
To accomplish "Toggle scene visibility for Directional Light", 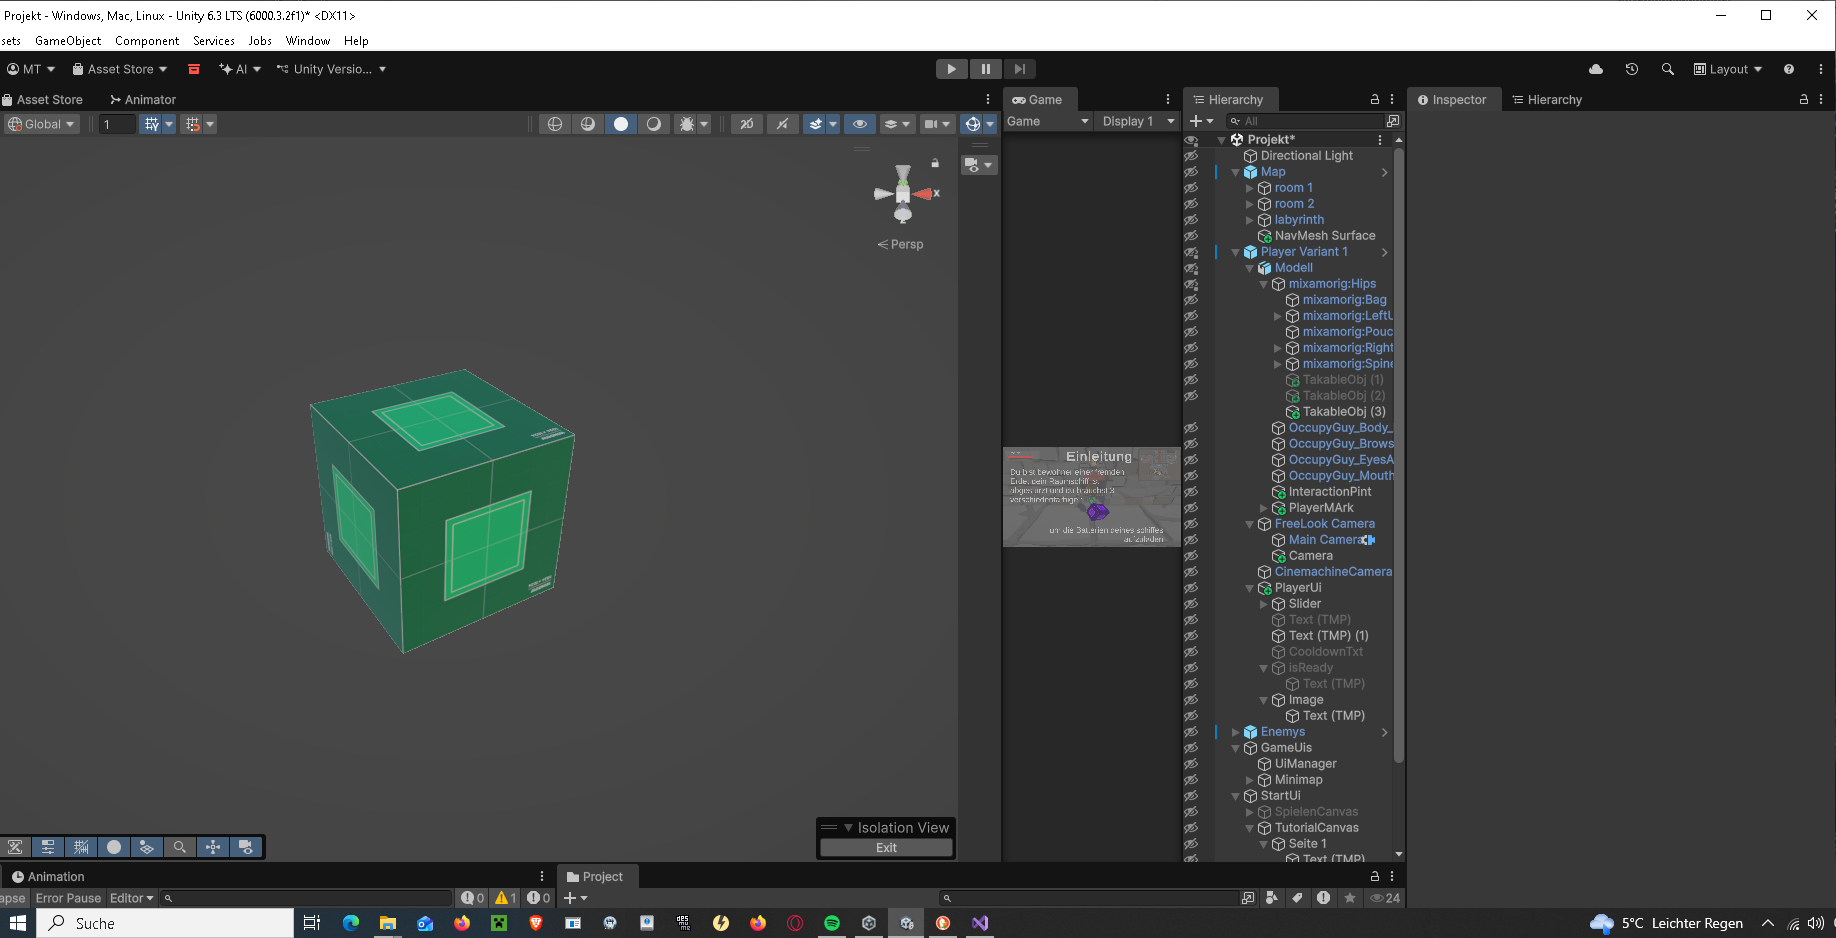I will (x=1191, y=156).
